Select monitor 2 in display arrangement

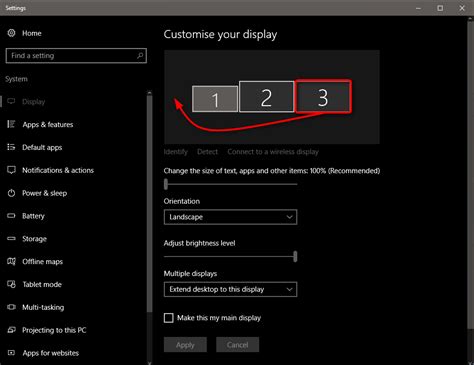pyautogui.click(x=266, y=97)
